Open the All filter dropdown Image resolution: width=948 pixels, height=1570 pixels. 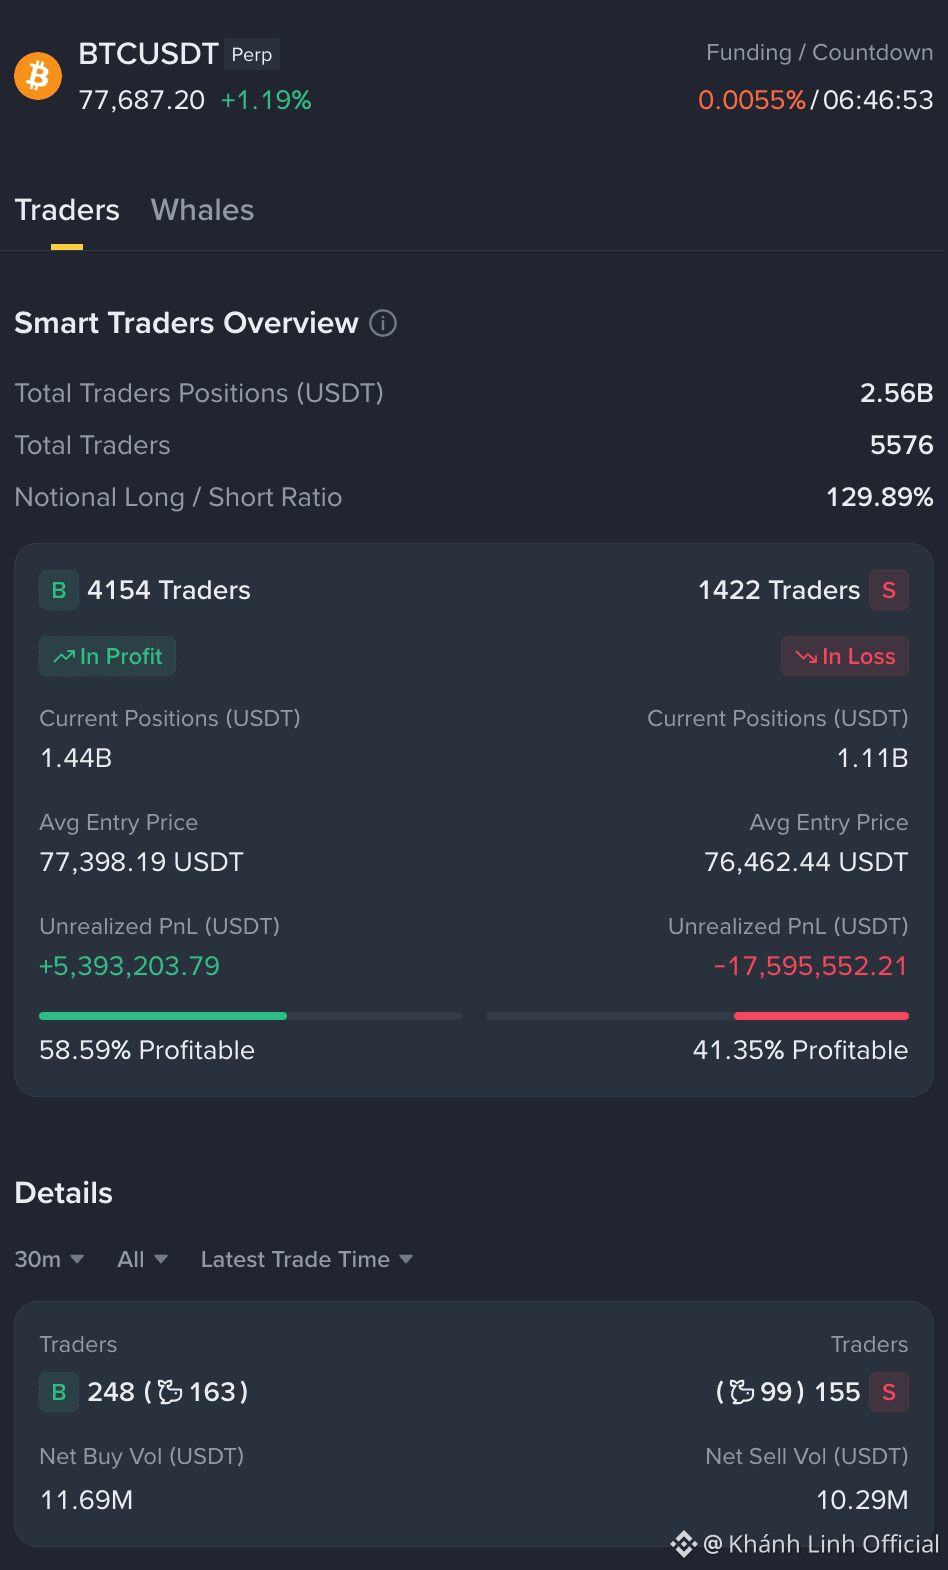pyautogui.click(x=142, y=1259)
